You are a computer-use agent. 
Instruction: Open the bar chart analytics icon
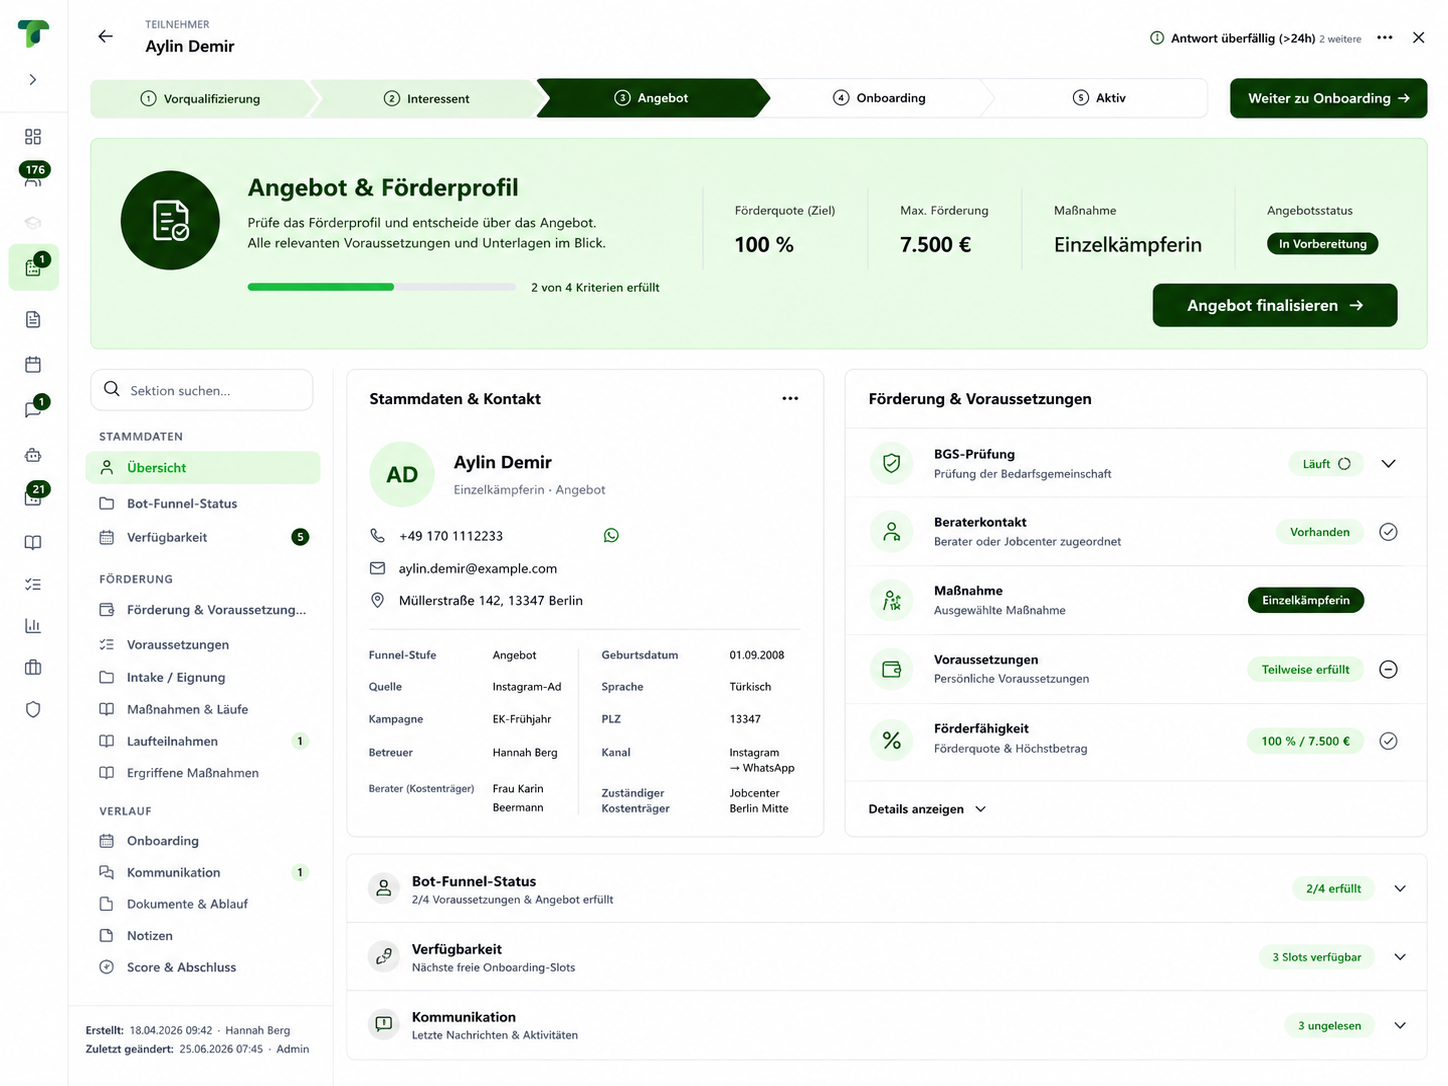(33, 626)
